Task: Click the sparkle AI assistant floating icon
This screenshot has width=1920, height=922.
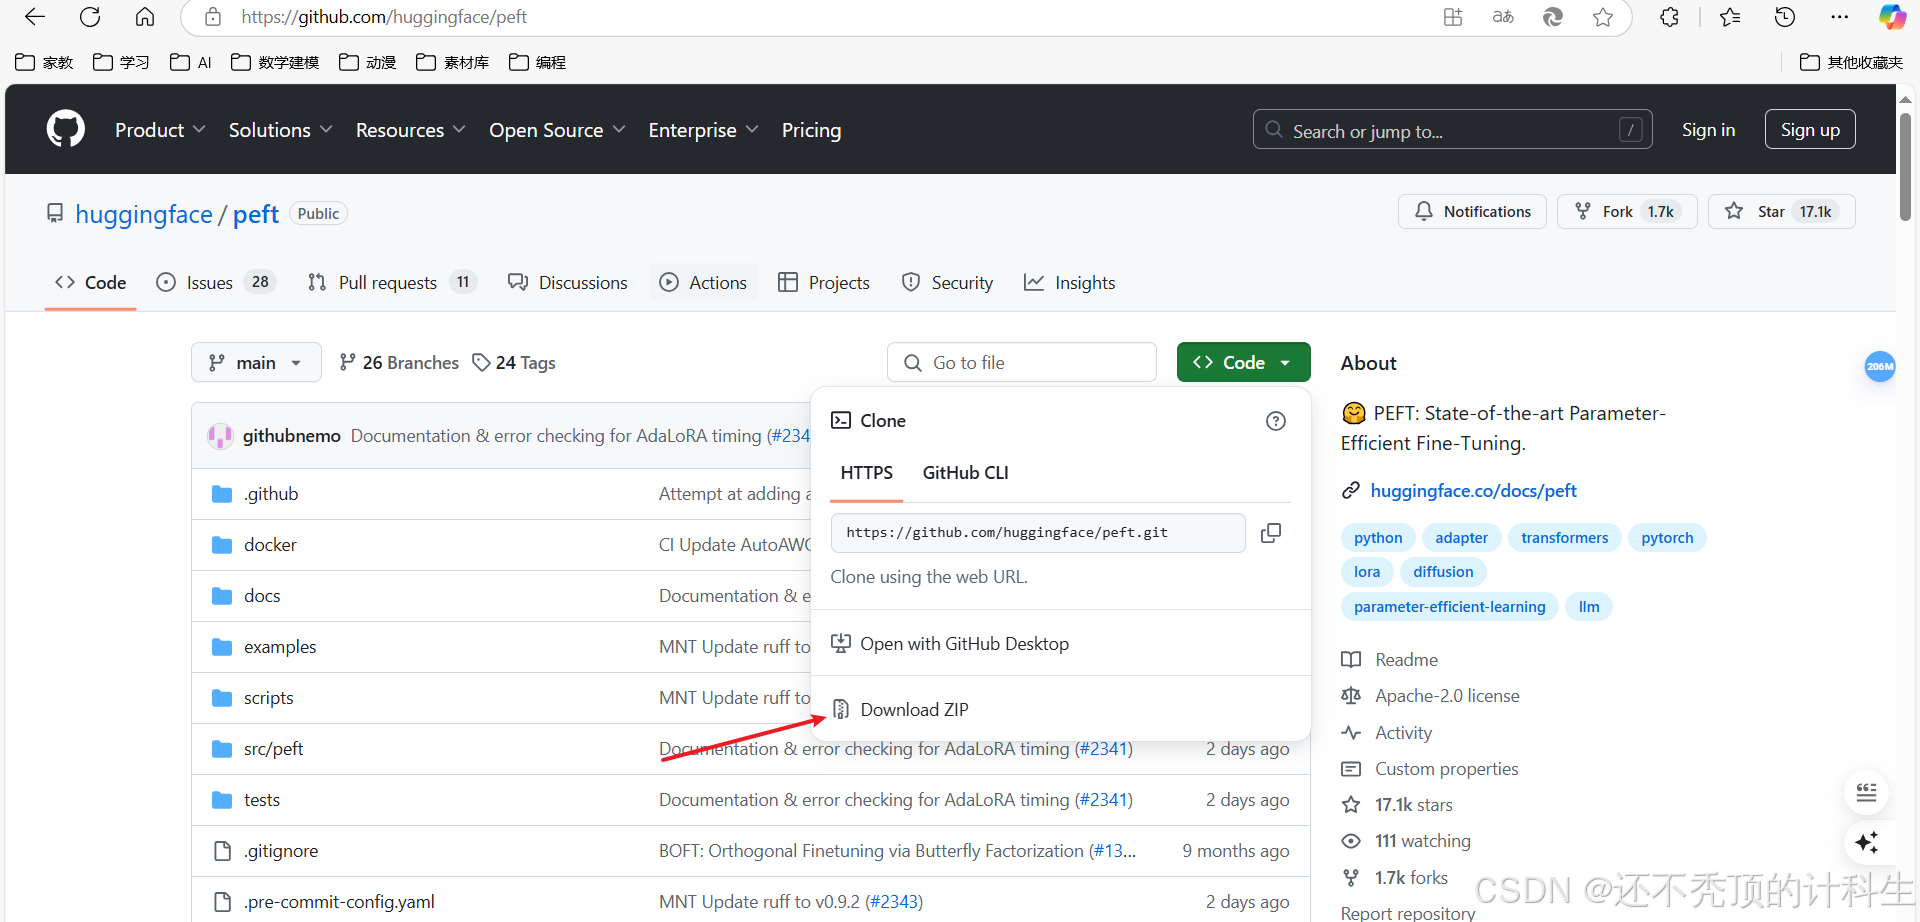Action: [1866, 843]
